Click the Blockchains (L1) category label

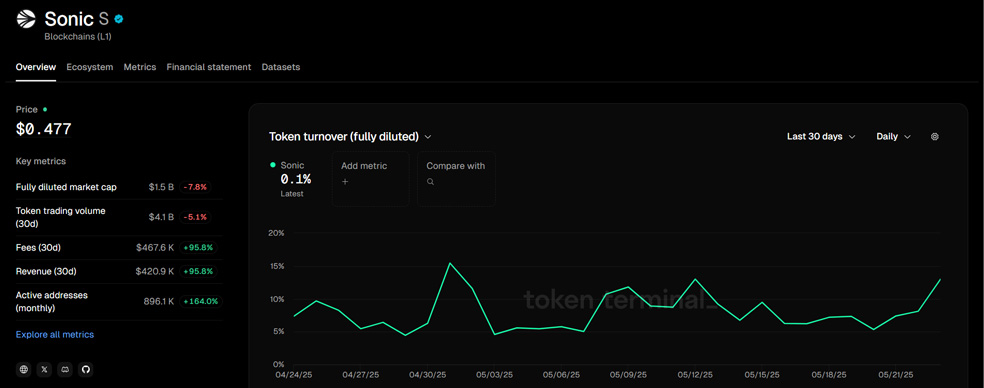point(78,36)
